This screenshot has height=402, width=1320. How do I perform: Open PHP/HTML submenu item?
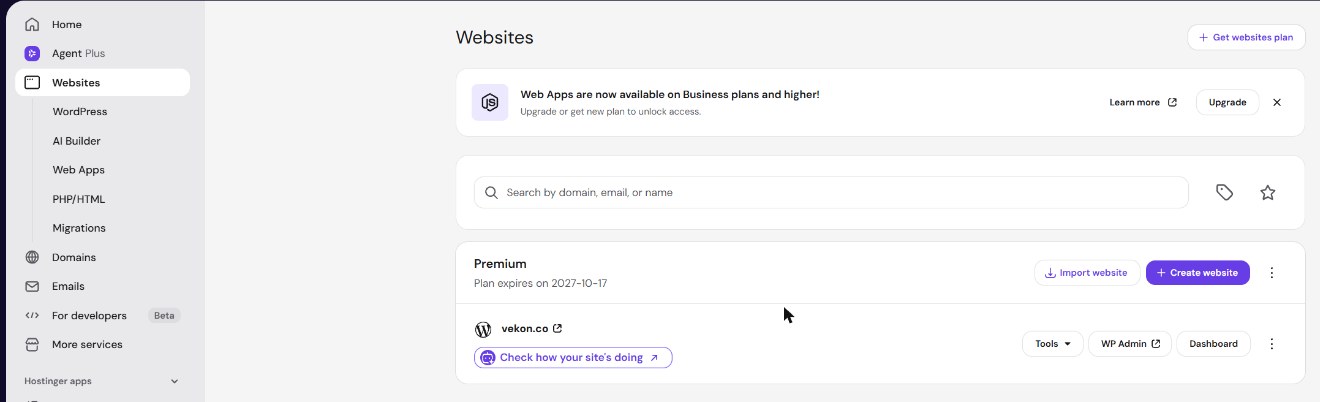pyautogui.click(x=78, y=199)
